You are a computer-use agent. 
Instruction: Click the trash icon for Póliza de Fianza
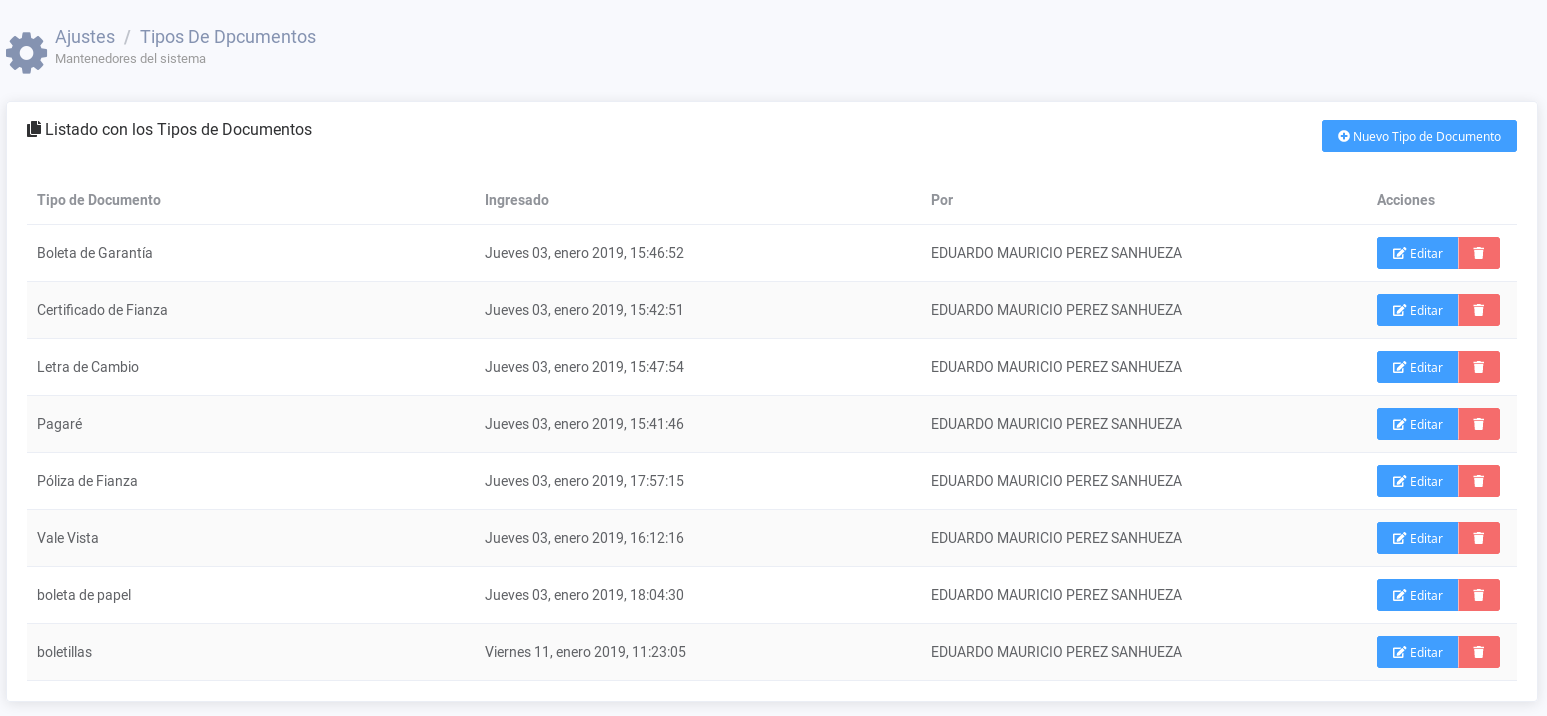[x=1479, y=481]
